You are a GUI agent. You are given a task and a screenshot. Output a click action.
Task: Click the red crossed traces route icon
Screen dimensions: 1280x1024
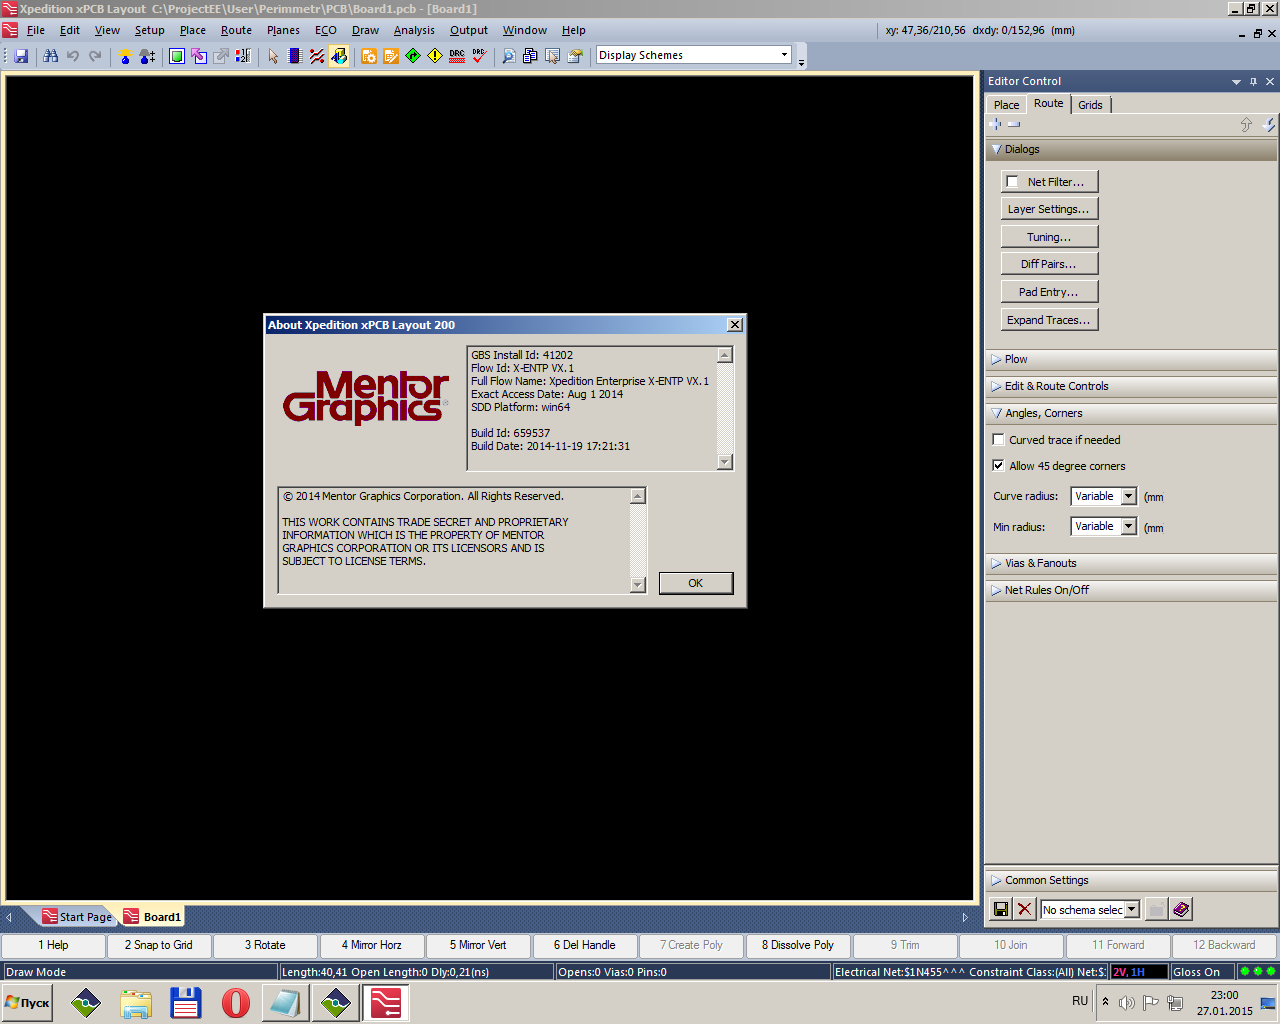(317, 56)
